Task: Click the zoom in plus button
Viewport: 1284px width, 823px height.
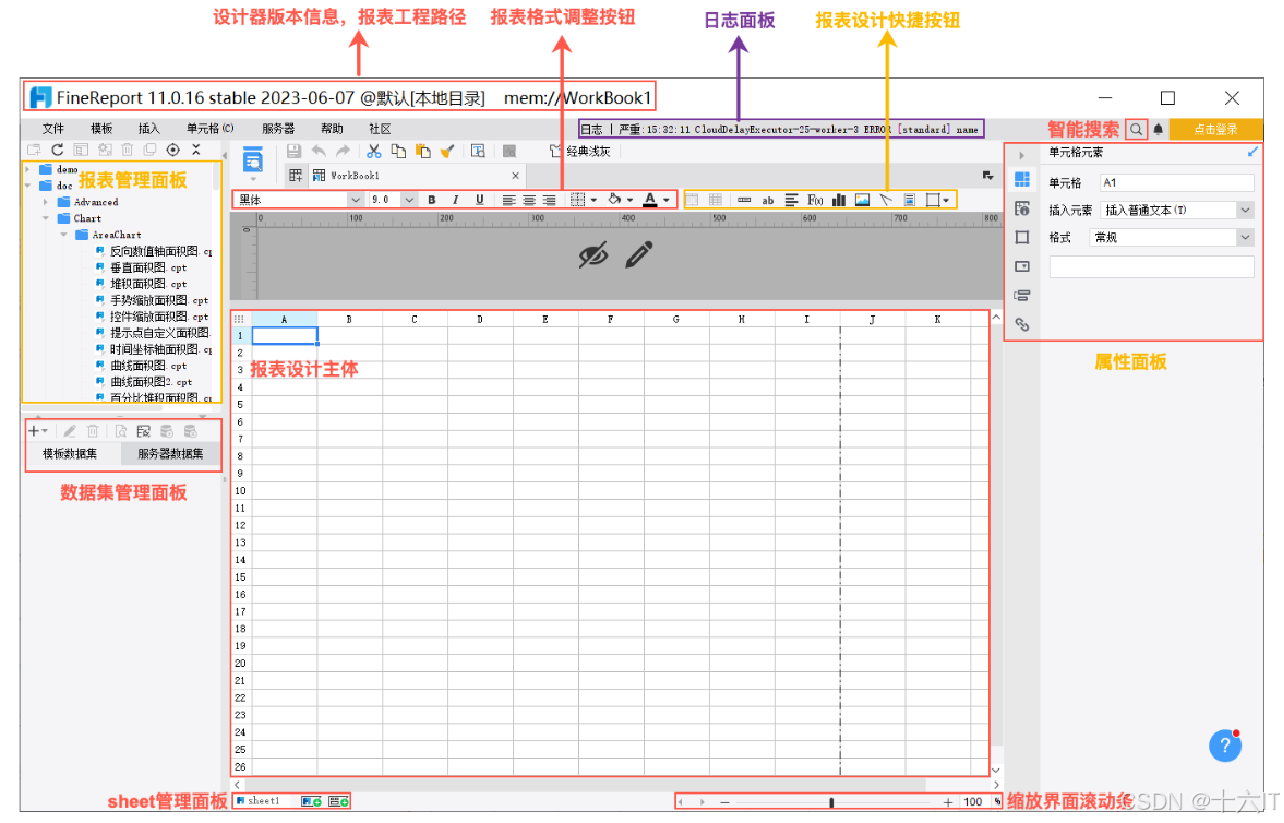Action: point(948,802)
